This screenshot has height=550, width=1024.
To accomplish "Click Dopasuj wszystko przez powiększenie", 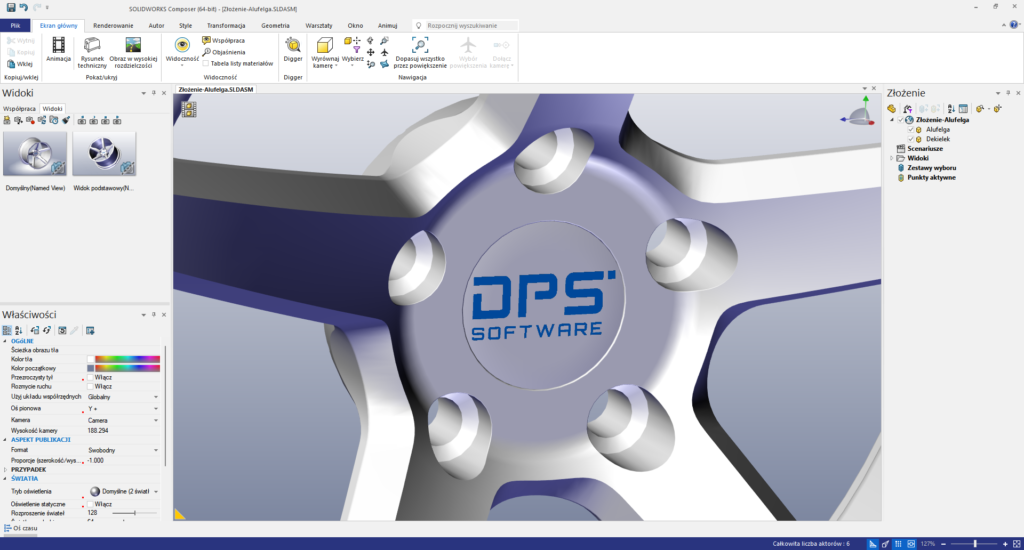I will coord(420,45).
